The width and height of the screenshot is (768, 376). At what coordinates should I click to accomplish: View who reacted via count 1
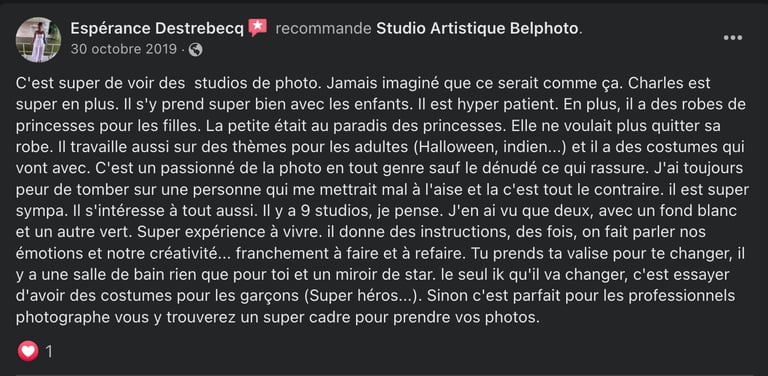pyautogui.click(x=48, y=352)
